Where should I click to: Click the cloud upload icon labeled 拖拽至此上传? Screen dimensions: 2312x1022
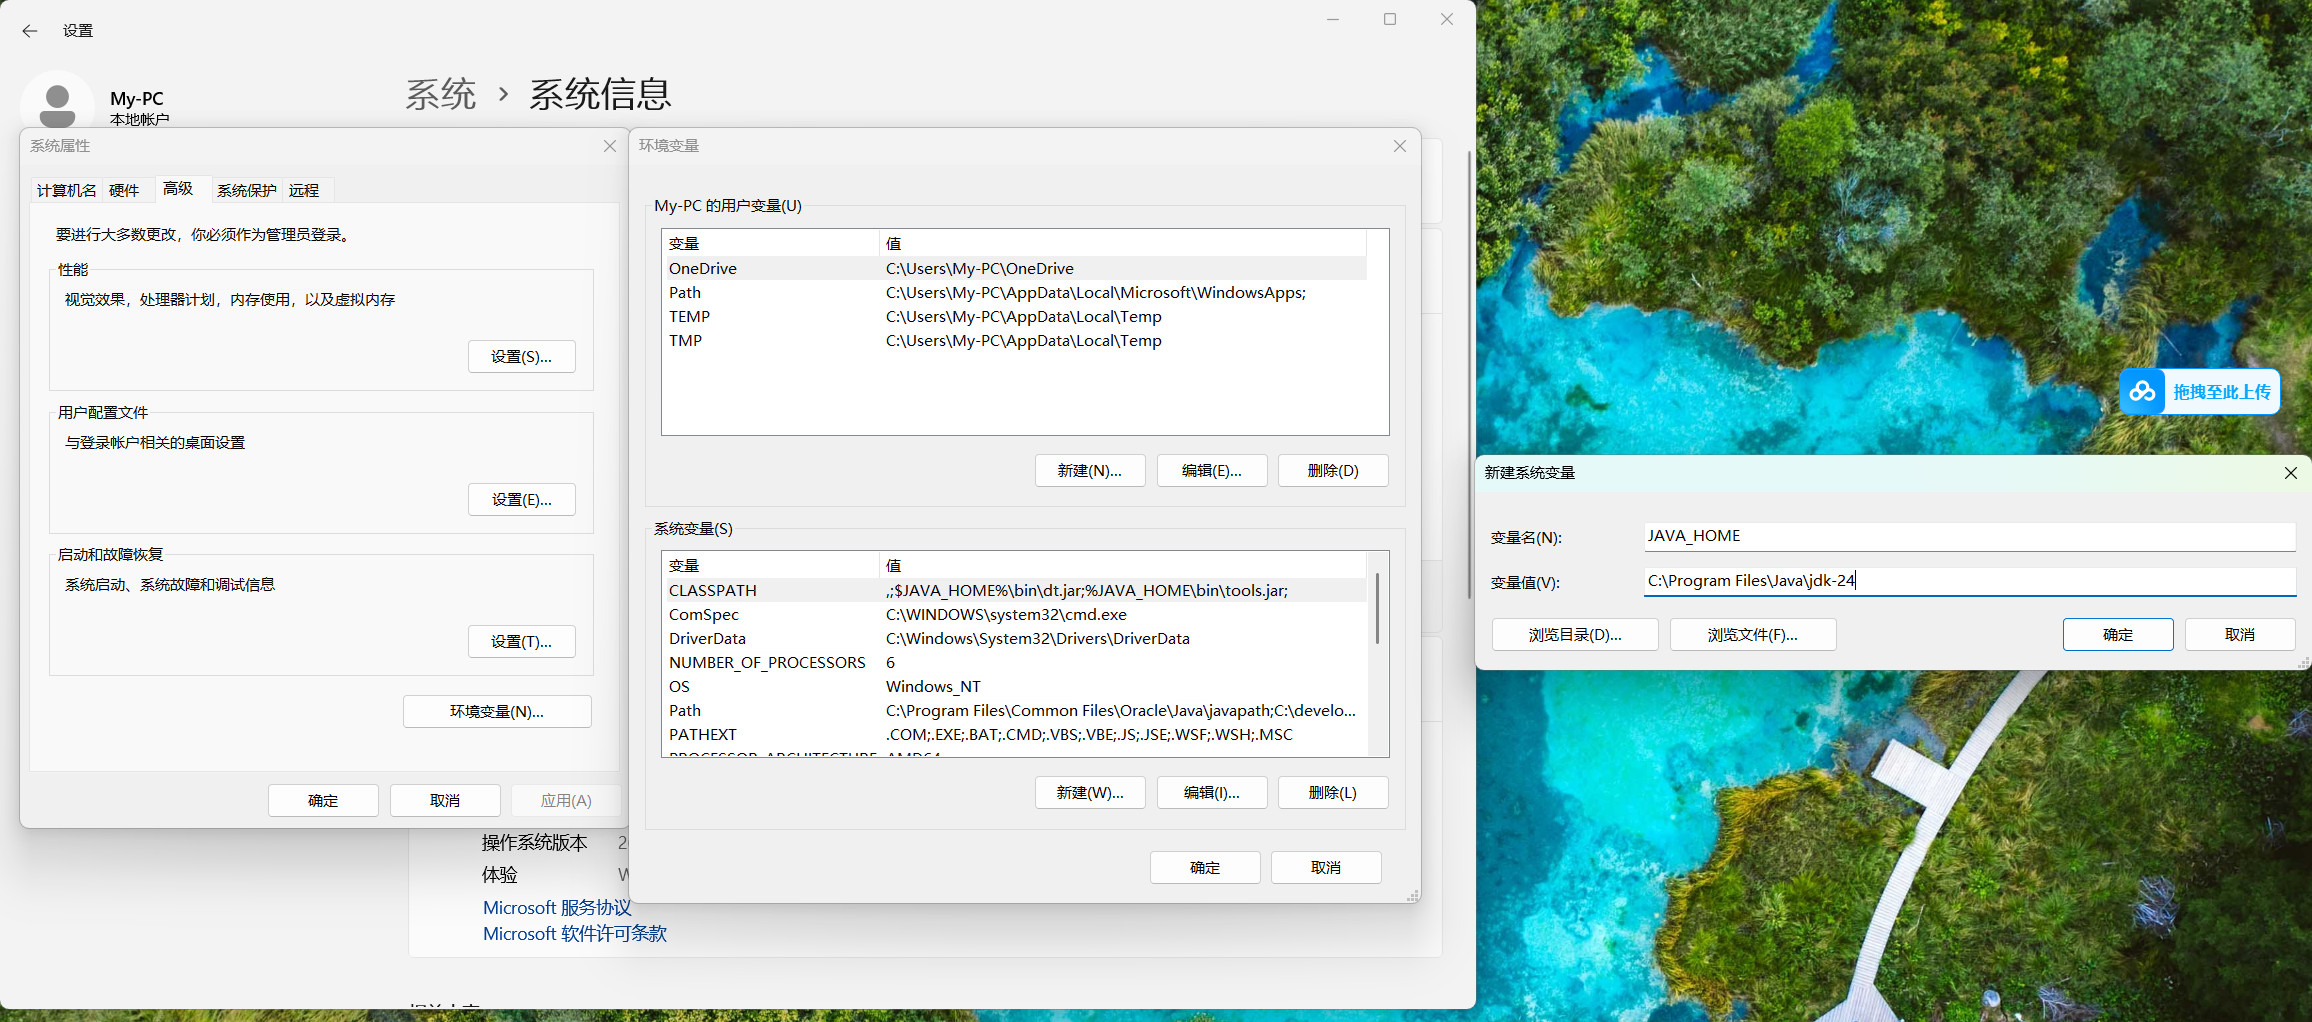click(2142, 391)
